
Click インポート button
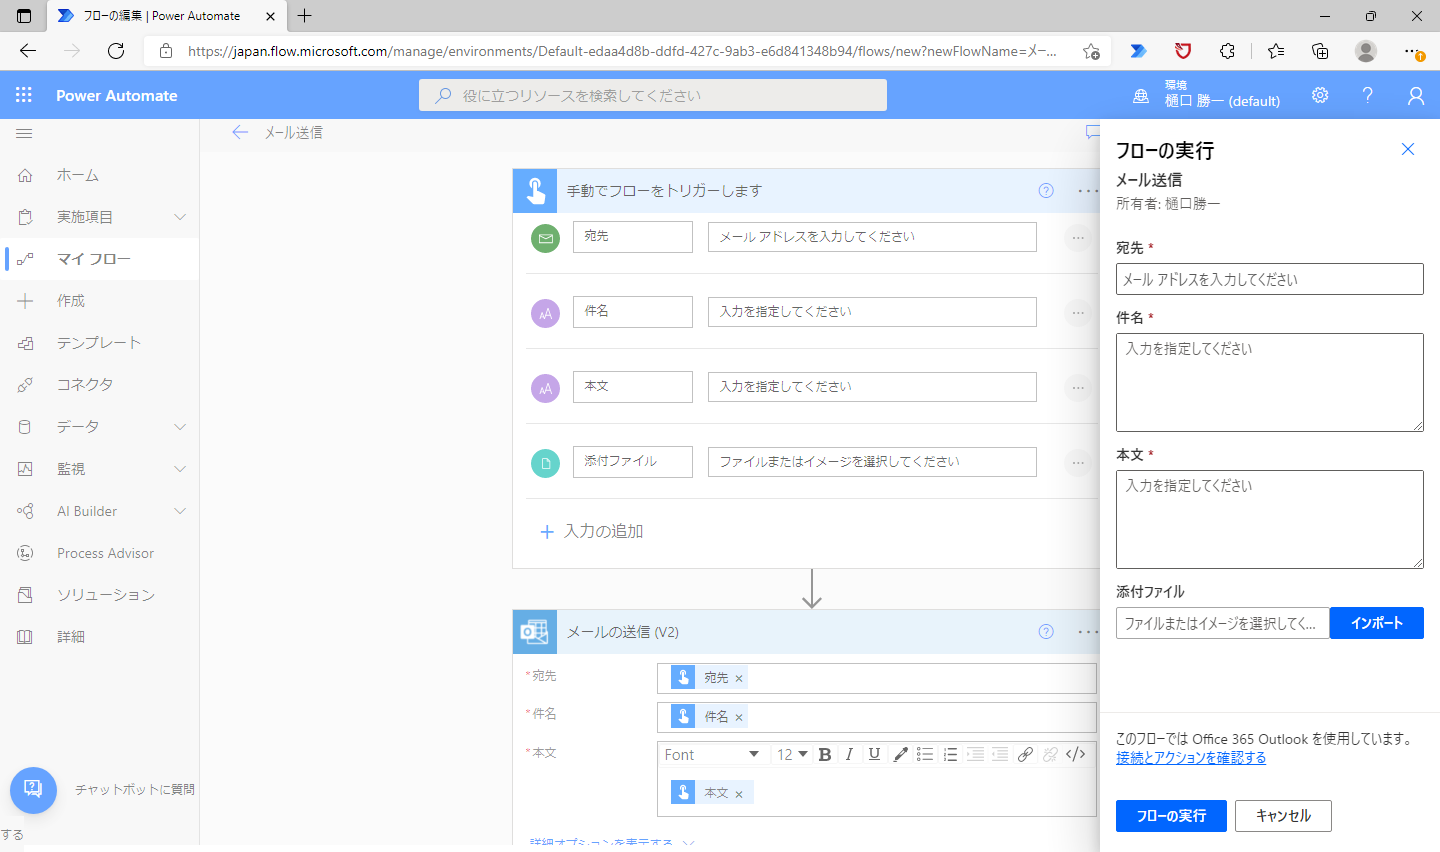(x=1377, y=623)
